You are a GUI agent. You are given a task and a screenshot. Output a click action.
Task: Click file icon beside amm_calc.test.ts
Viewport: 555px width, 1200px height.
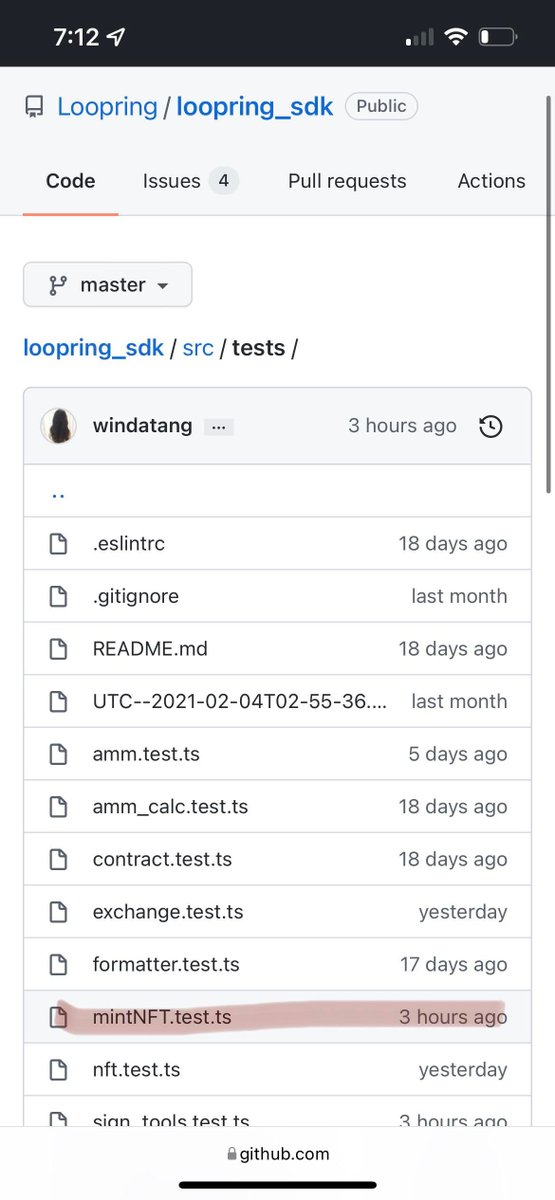point(59,806)
